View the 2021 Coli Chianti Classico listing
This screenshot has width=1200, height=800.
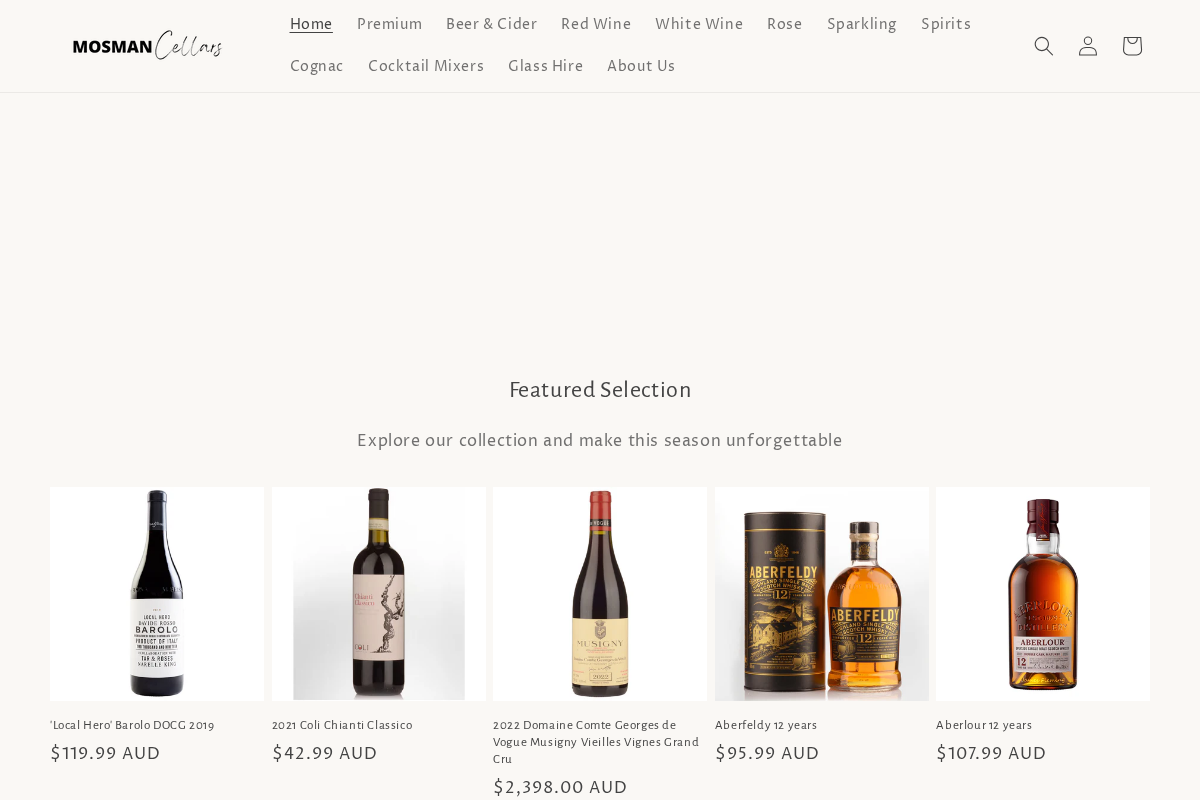pyautogui.click(x=342, y=725)
